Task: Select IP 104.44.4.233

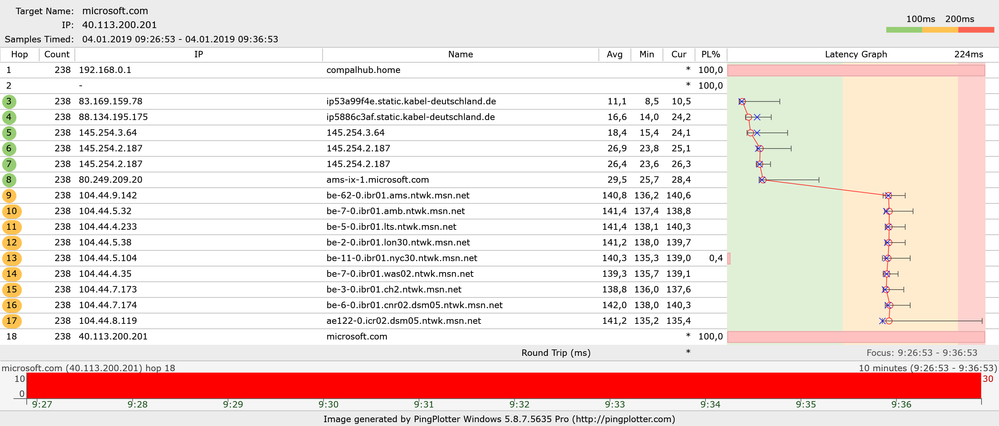Action: (108, 227)
